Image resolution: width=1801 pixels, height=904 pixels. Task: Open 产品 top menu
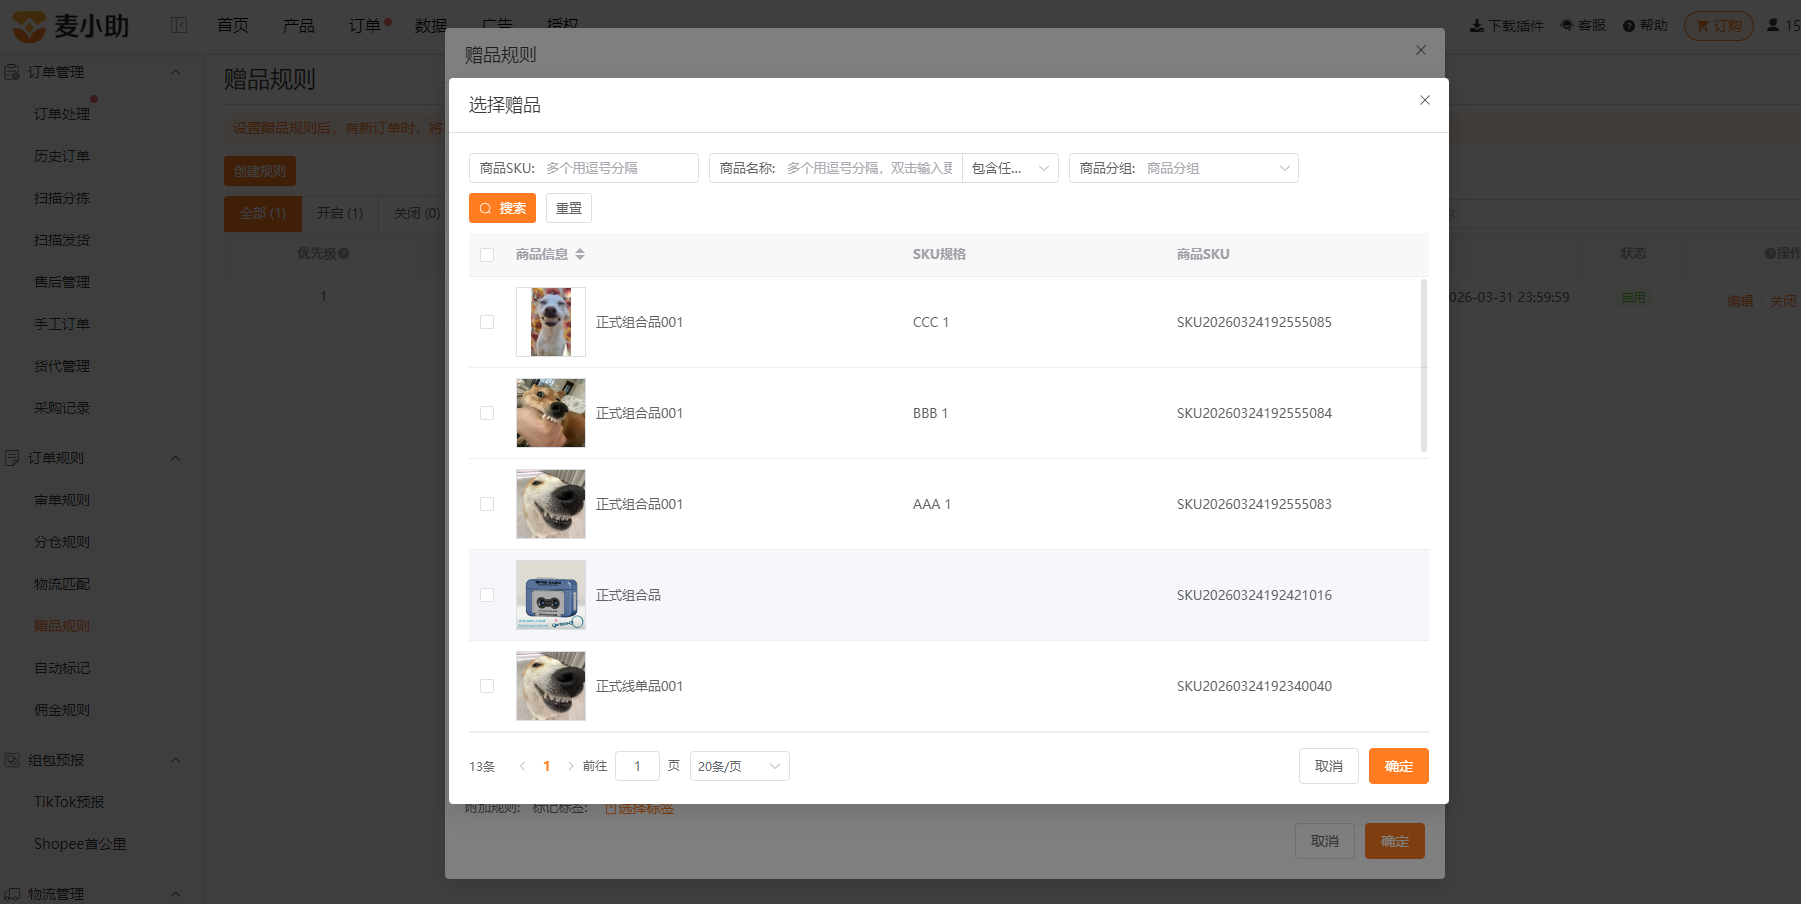[299, 25]
